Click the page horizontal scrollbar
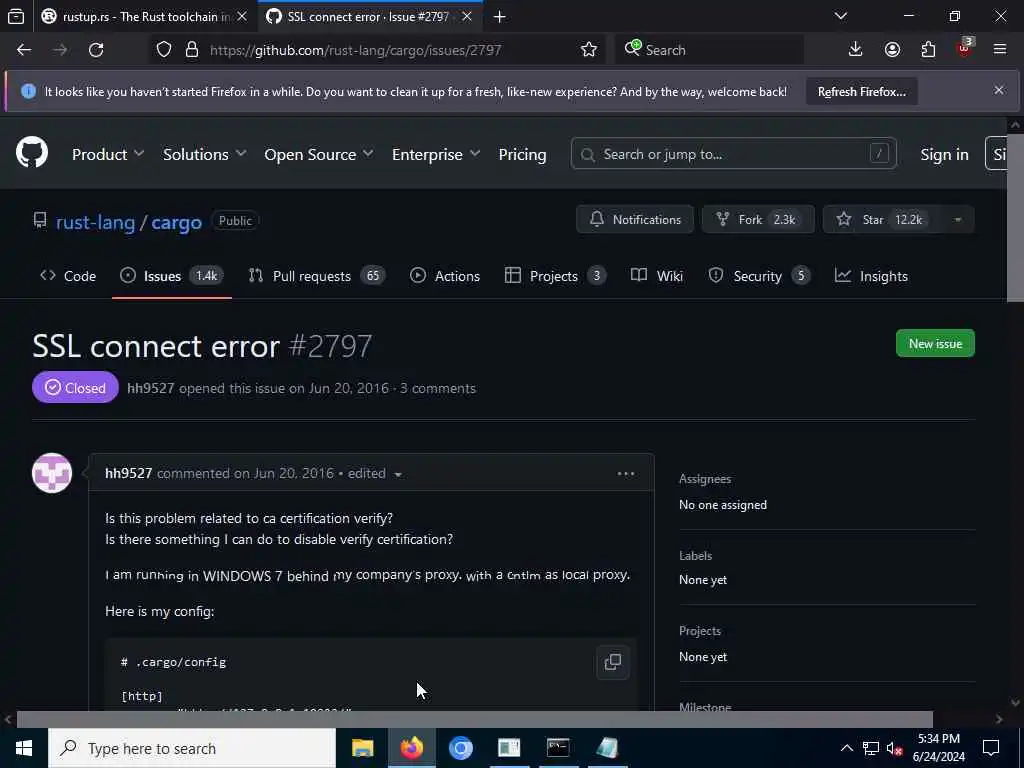This screenshot has height=768, width=1024. (475, 719)
